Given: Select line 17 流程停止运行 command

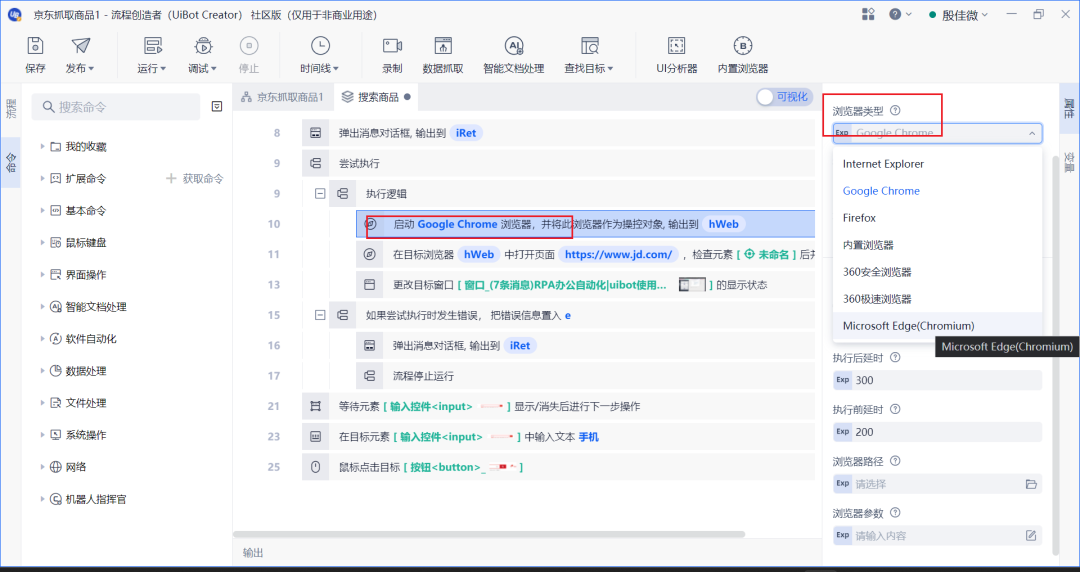Looking at the screenshot, I should (x=585, y=376).
